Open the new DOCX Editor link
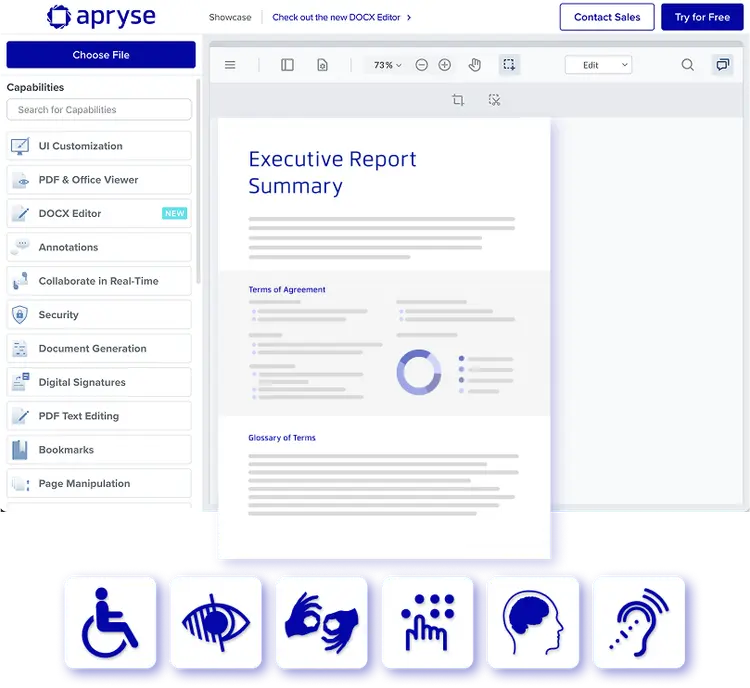 tap(342, 17)
